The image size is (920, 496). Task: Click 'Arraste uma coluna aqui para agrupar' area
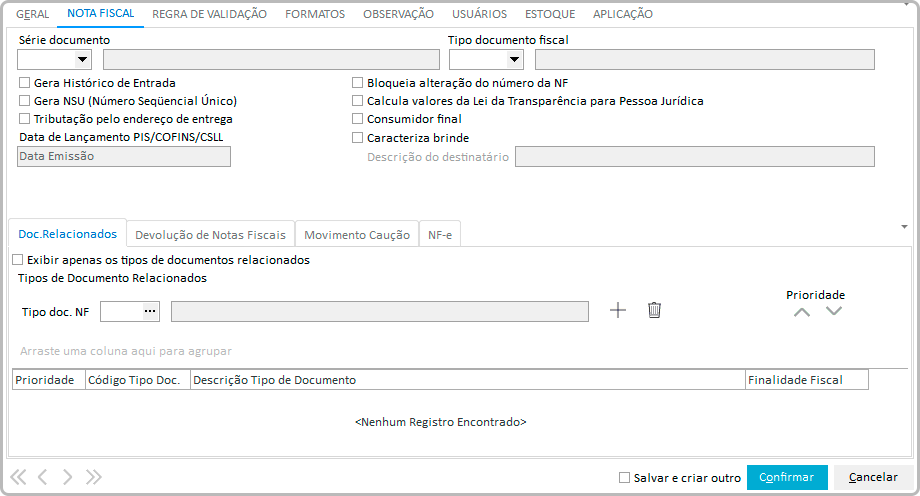click(x=126, y=351)
